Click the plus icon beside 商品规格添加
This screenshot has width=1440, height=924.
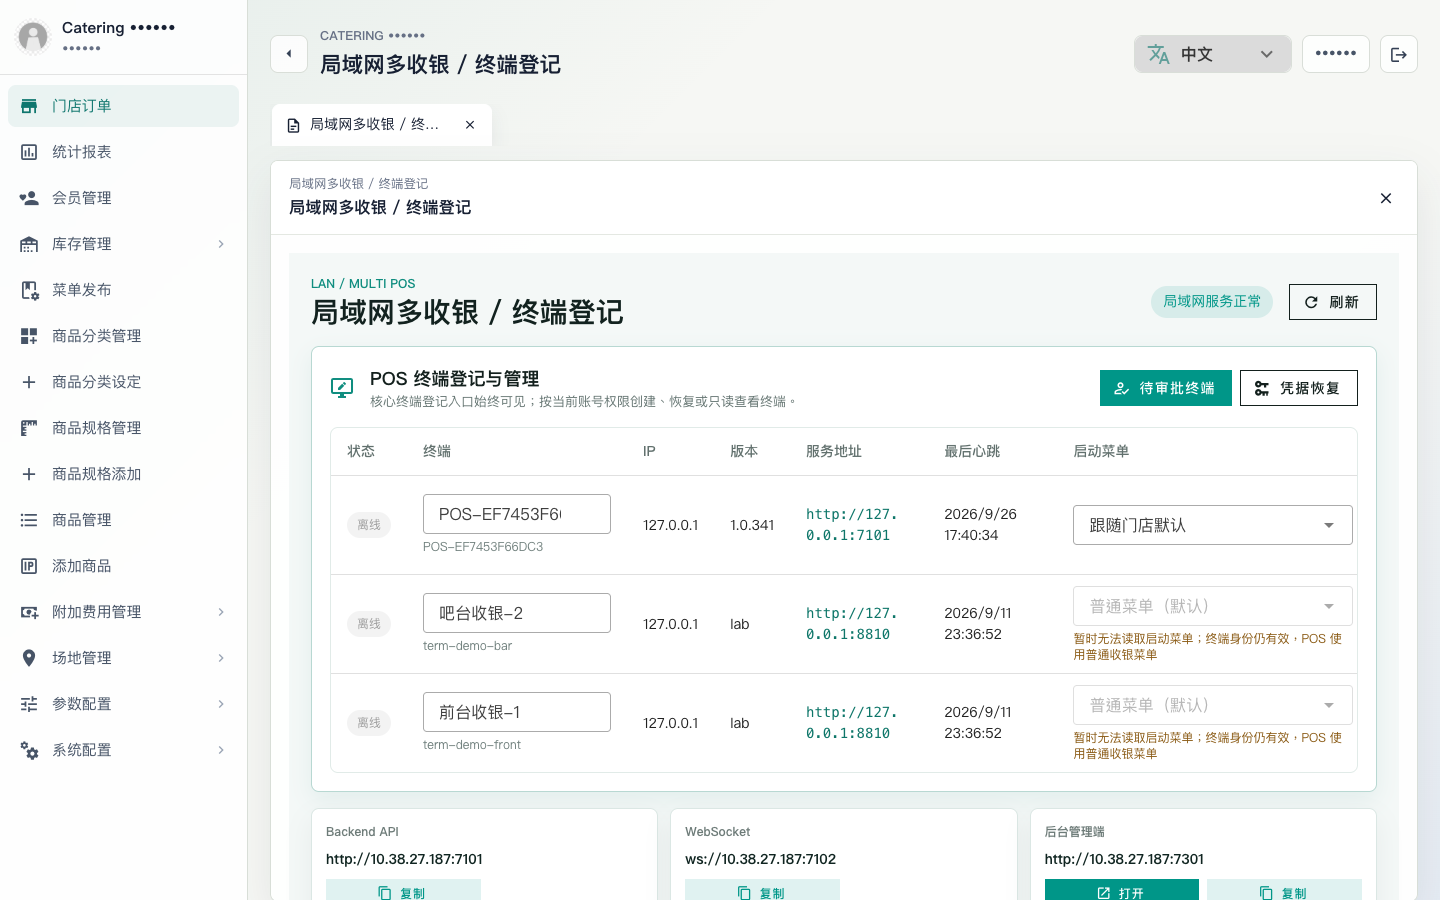coord(29,474)
